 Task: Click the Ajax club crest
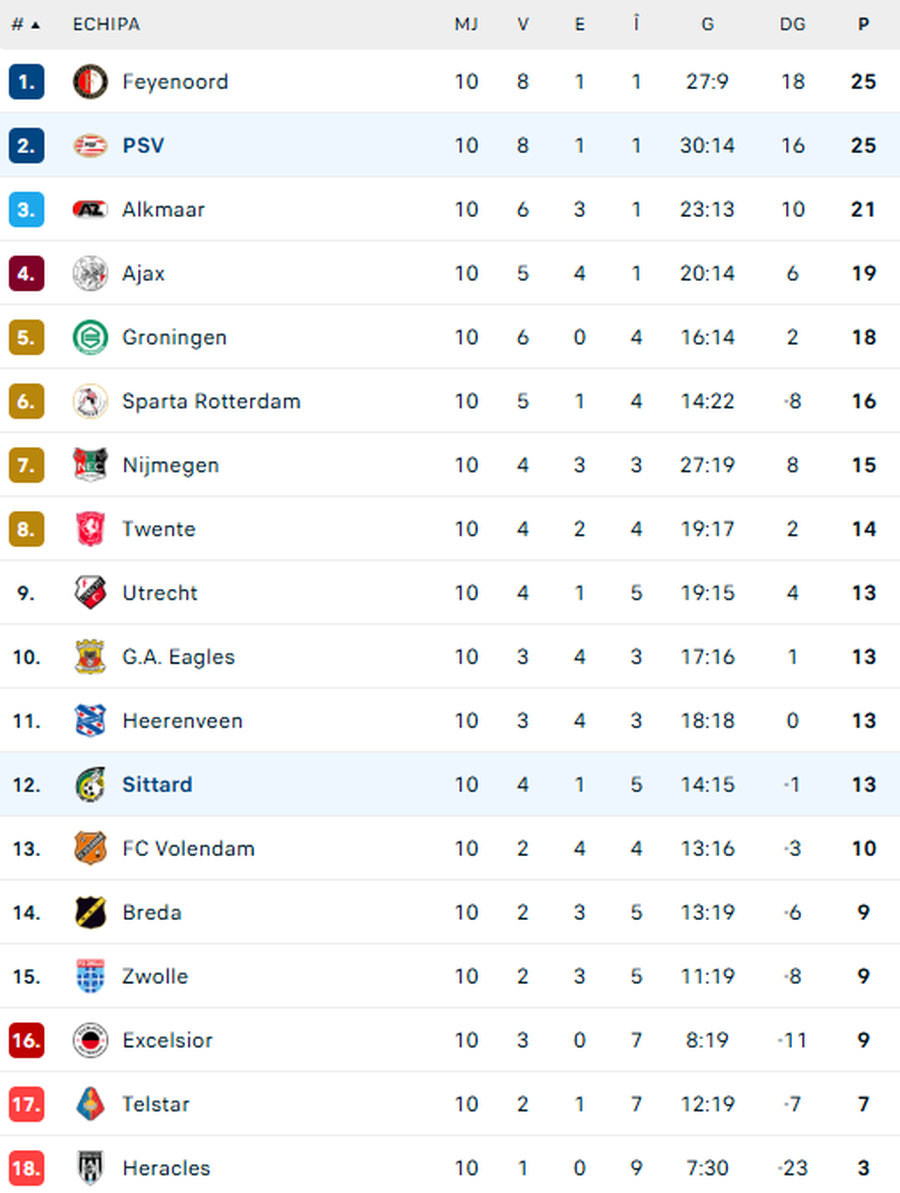90,274
